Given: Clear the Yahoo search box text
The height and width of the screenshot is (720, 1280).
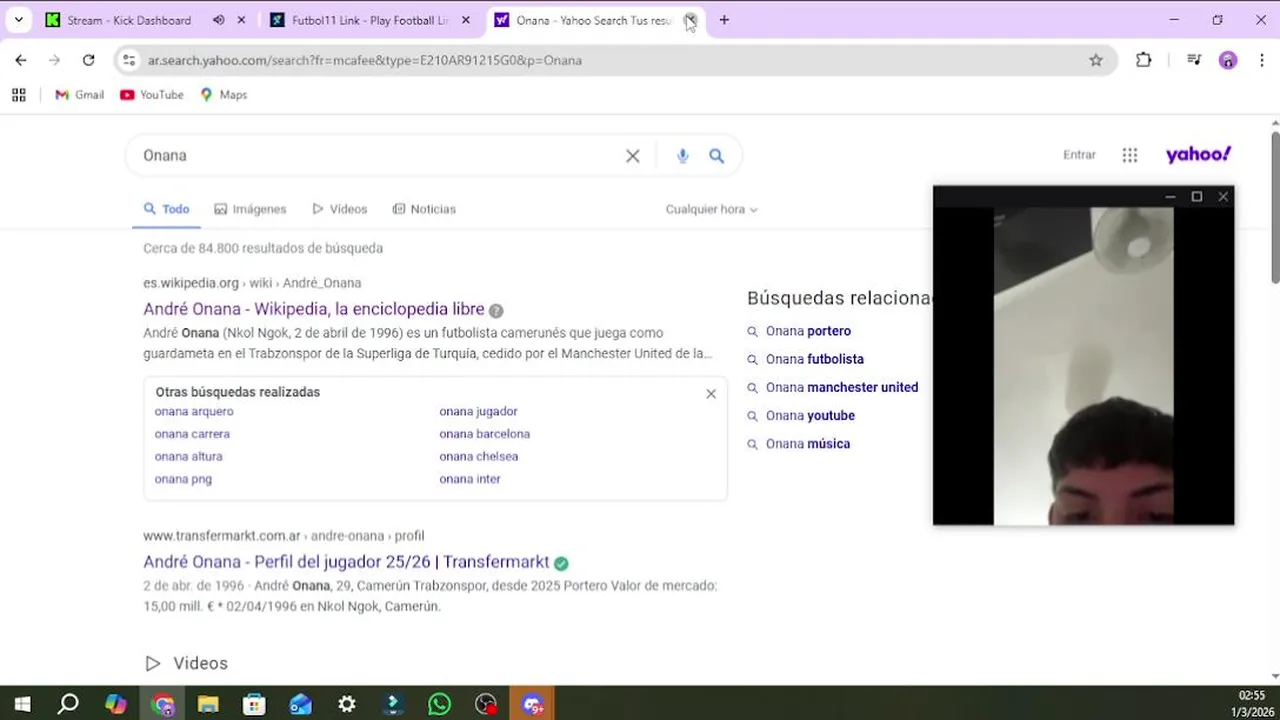Looking at the screenshot, I should (633, 156).
